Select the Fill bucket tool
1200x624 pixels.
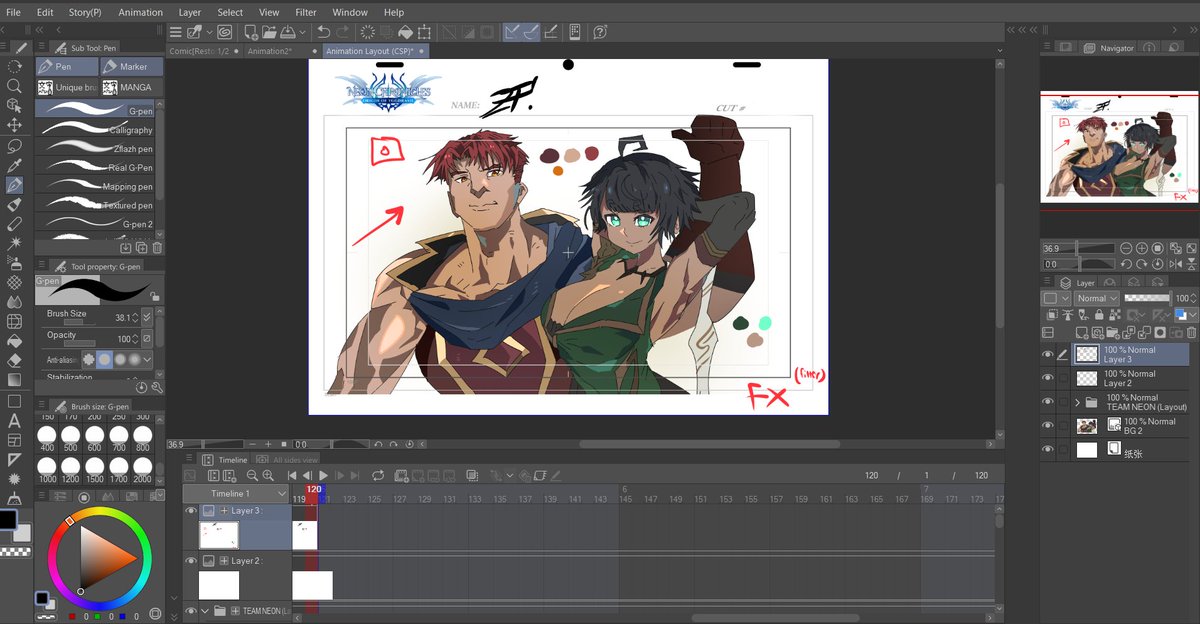(x=14, y=340)
